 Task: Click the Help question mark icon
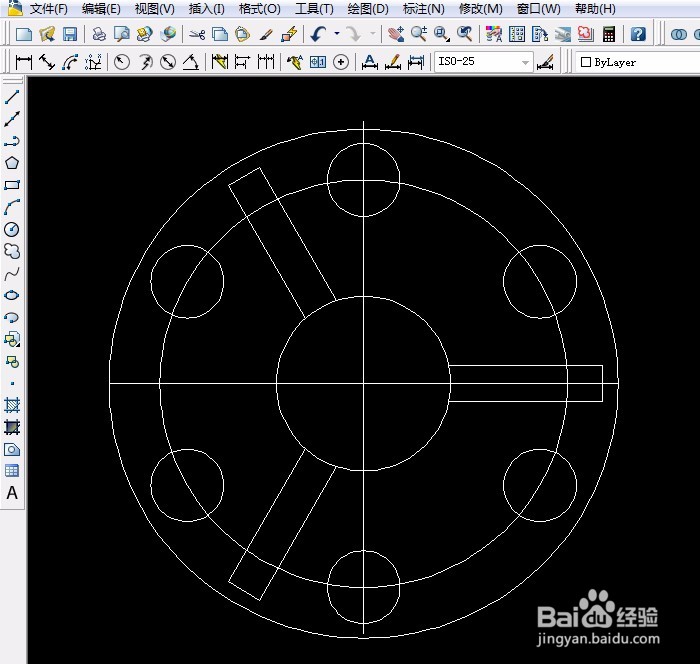pyautogui.click(x=638, y=33)
